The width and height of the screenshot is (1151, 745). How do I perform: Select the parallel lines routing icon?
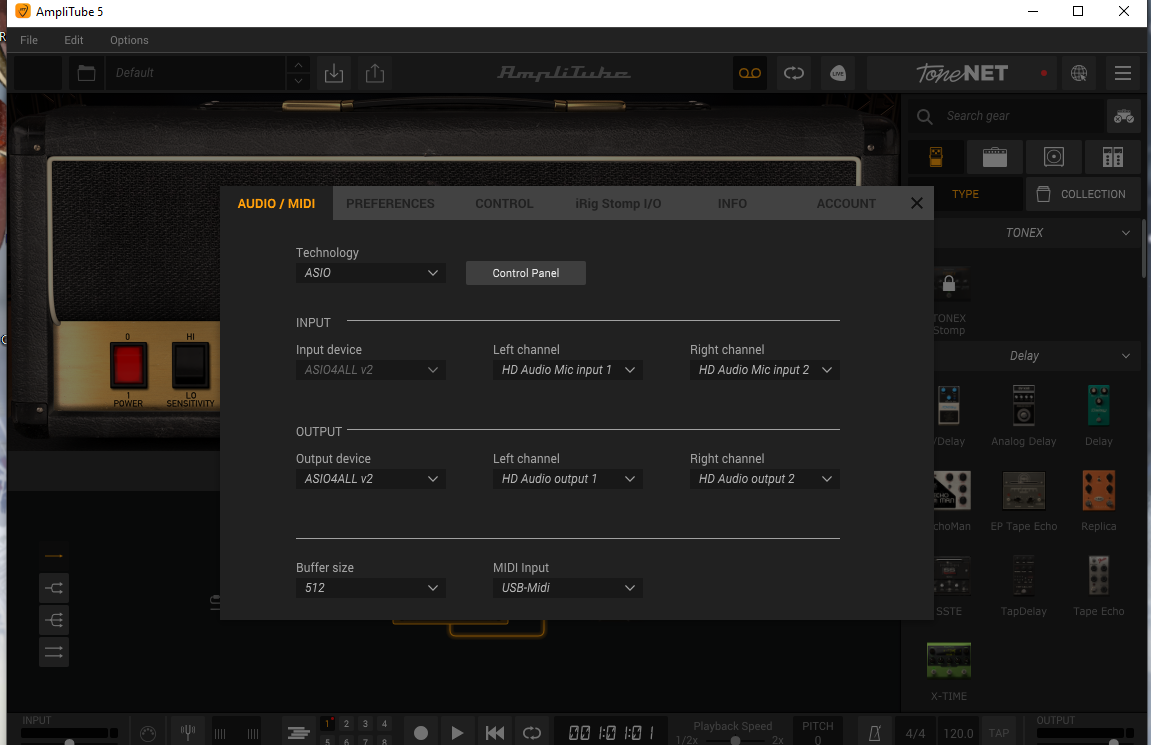(54, 652)
